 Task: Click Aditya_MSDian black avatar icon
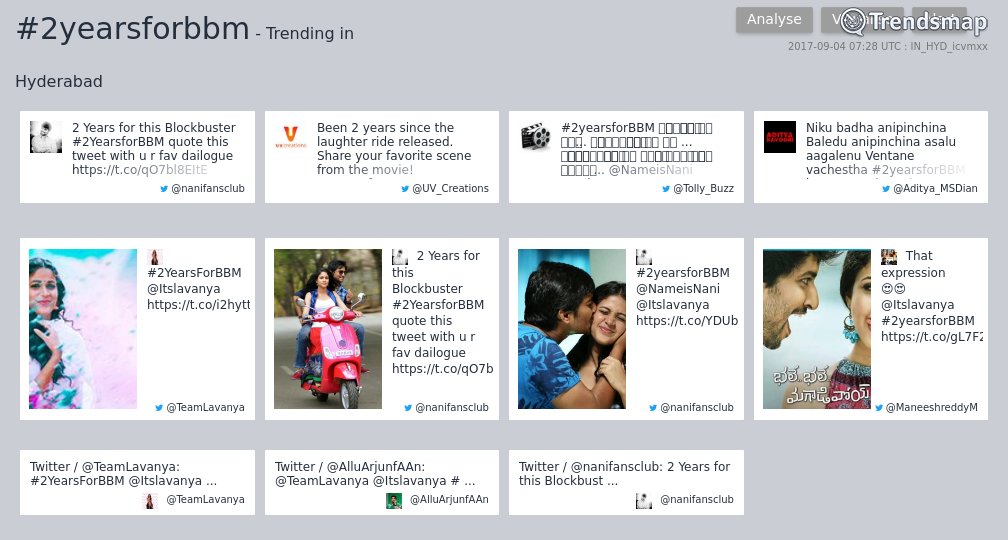(780, 137)
